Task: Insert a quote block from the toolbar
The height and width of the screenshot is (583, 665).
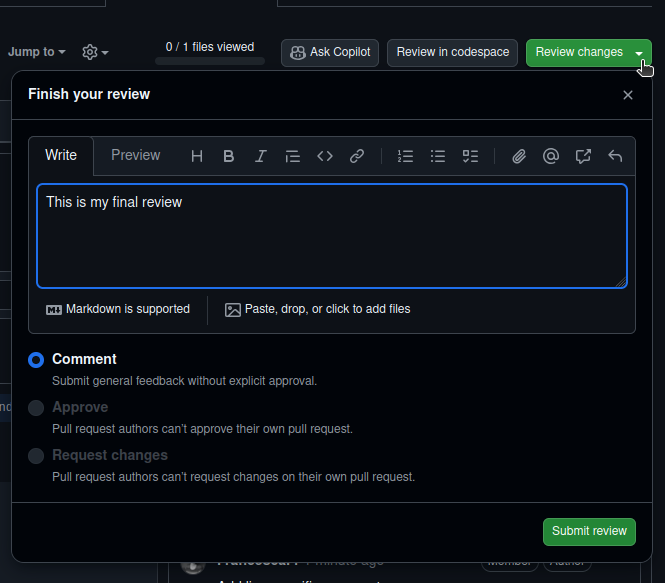Action: 293,156
